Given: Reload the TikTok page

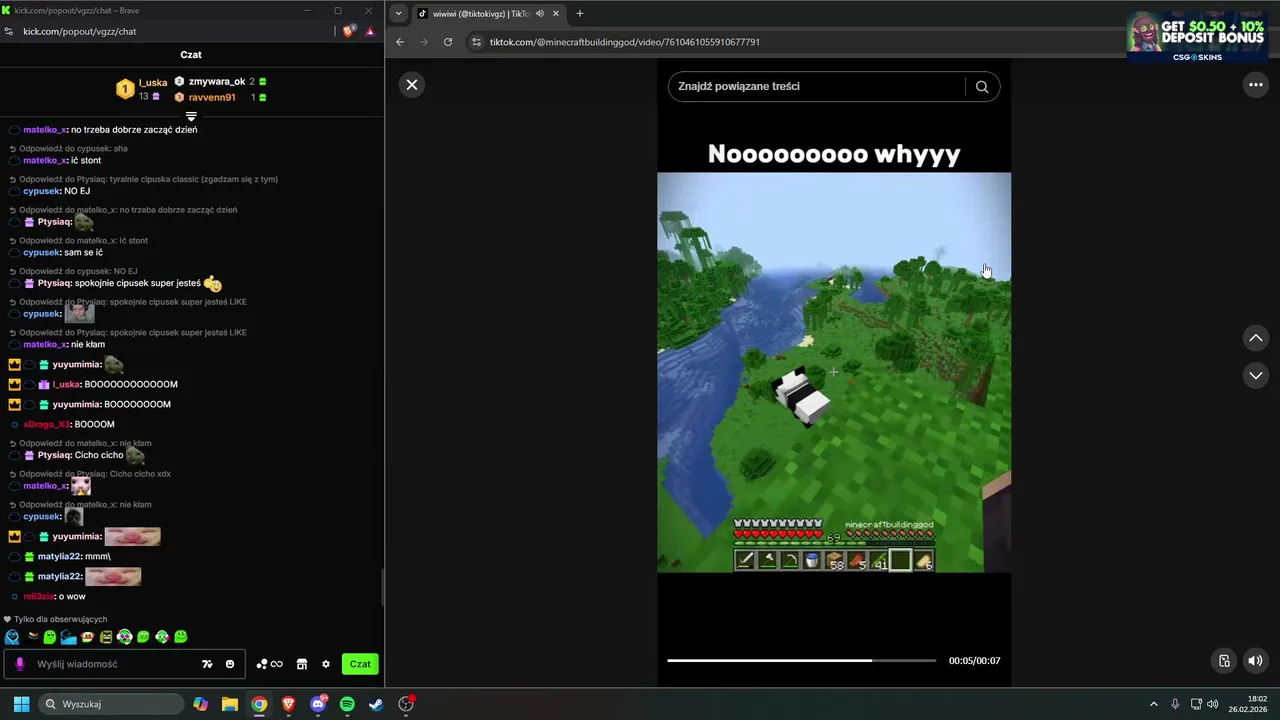Looking at the screenshot, I should pyautogui.click(x=448, y=42).
